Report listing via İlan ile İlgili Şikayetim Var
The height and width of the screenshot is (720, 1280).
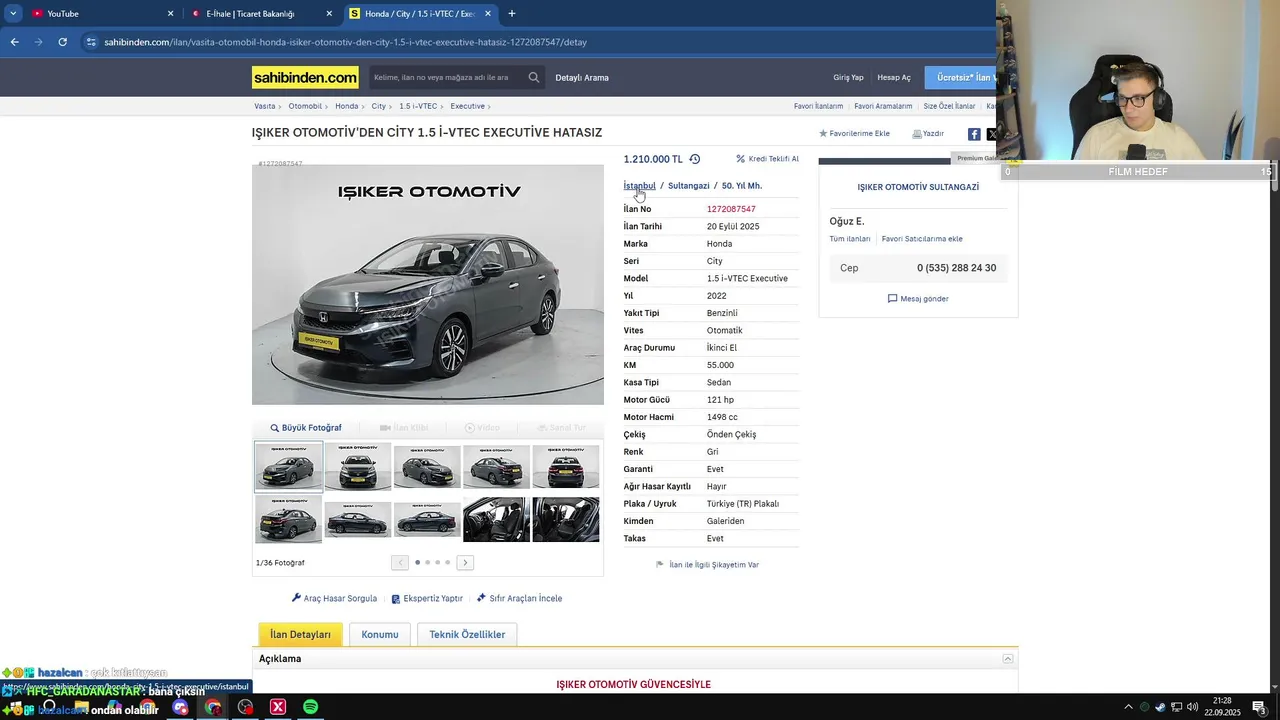click(707, 564)
